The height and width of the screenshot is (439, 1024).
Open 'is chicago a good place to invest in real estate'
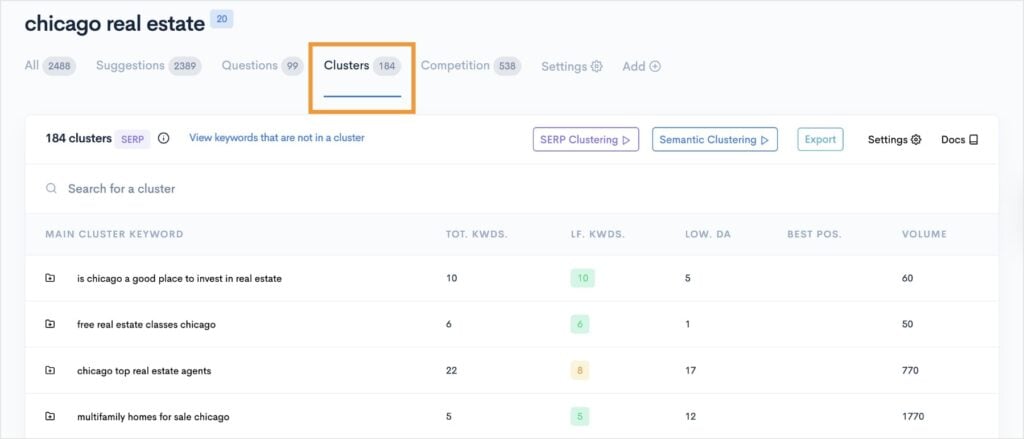click(x=179, y=278)
